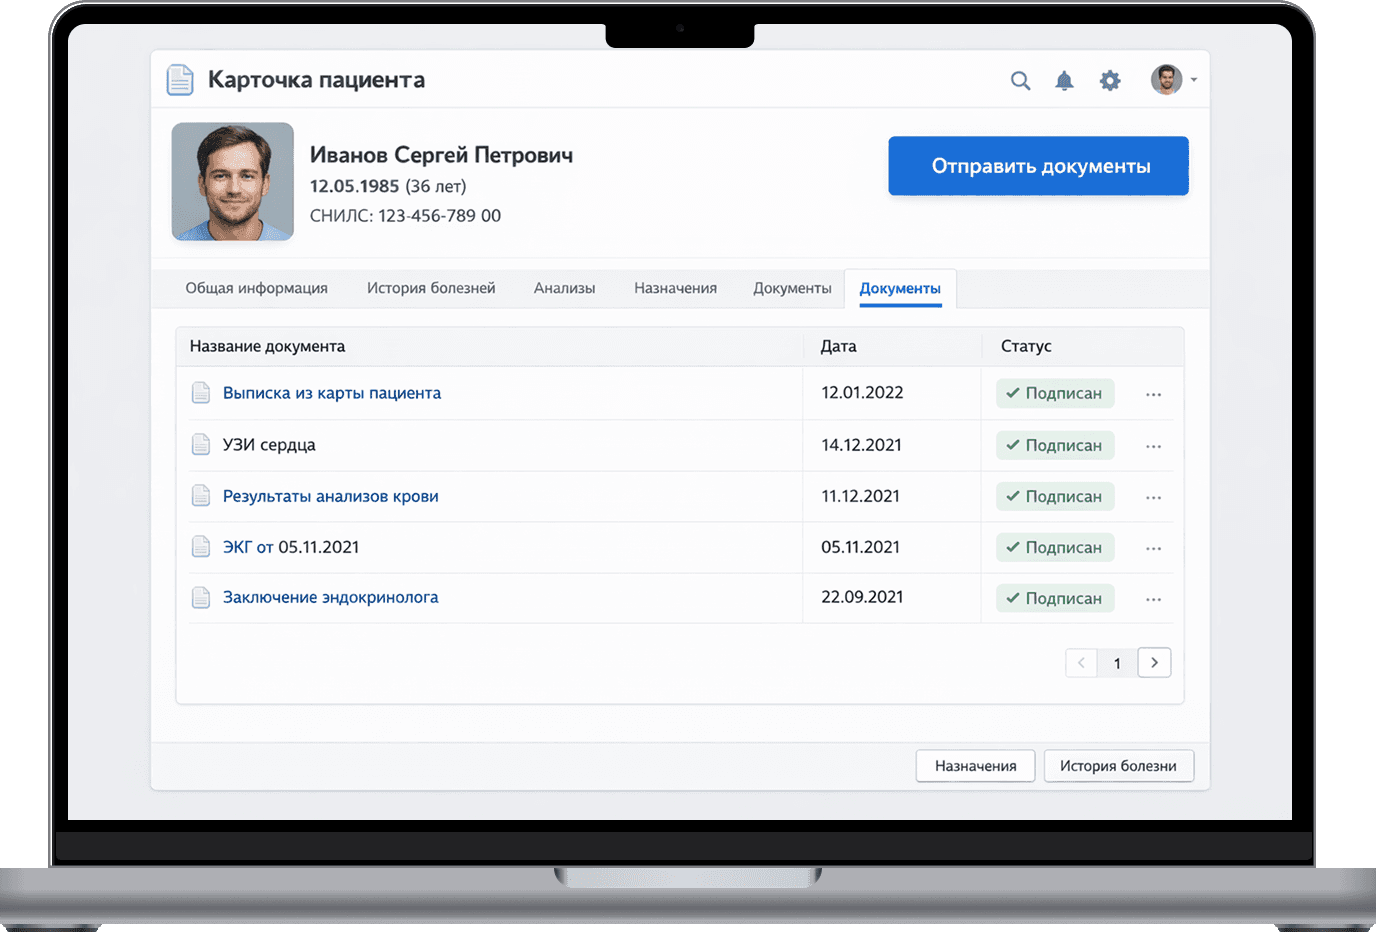
Task: Expand the user avatar dropdown arrow
Action: (1194, 80)
